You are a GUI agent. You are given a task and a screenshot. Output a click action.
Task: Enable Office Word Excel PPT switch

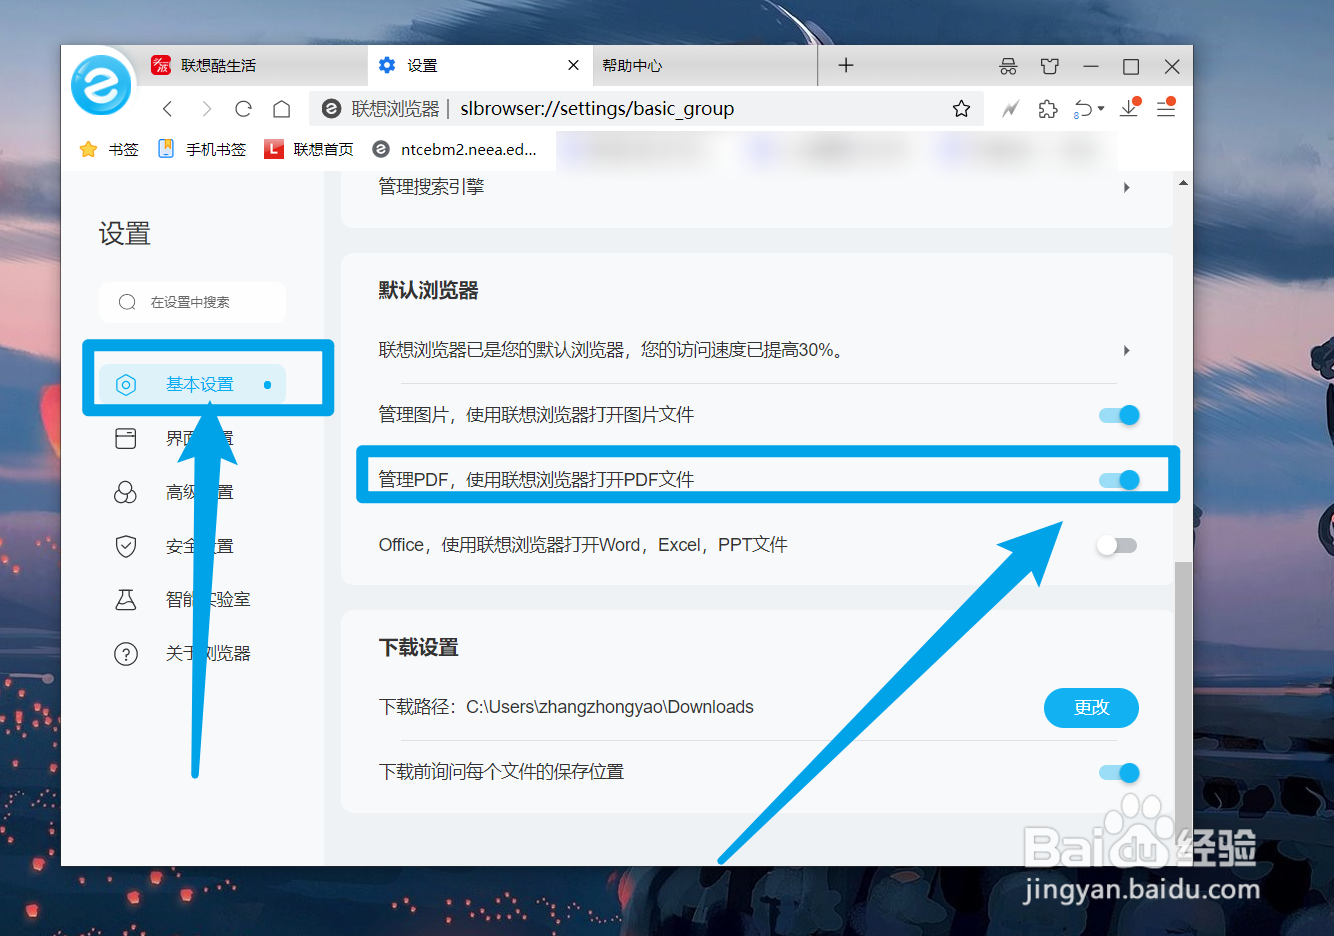[1117, 545]
